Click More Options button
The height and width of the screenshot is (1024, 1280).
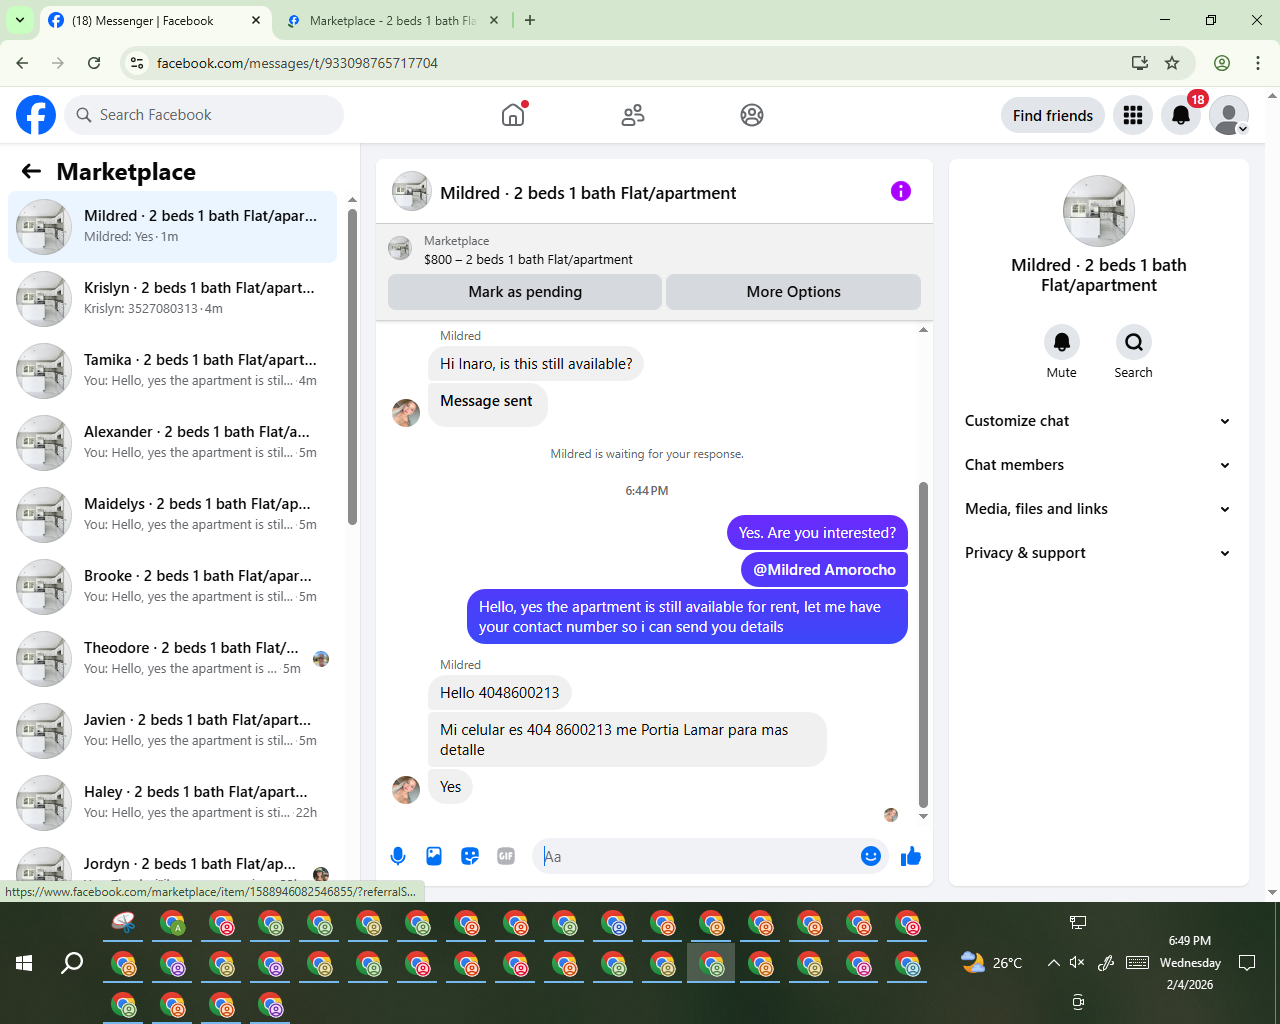793,292
